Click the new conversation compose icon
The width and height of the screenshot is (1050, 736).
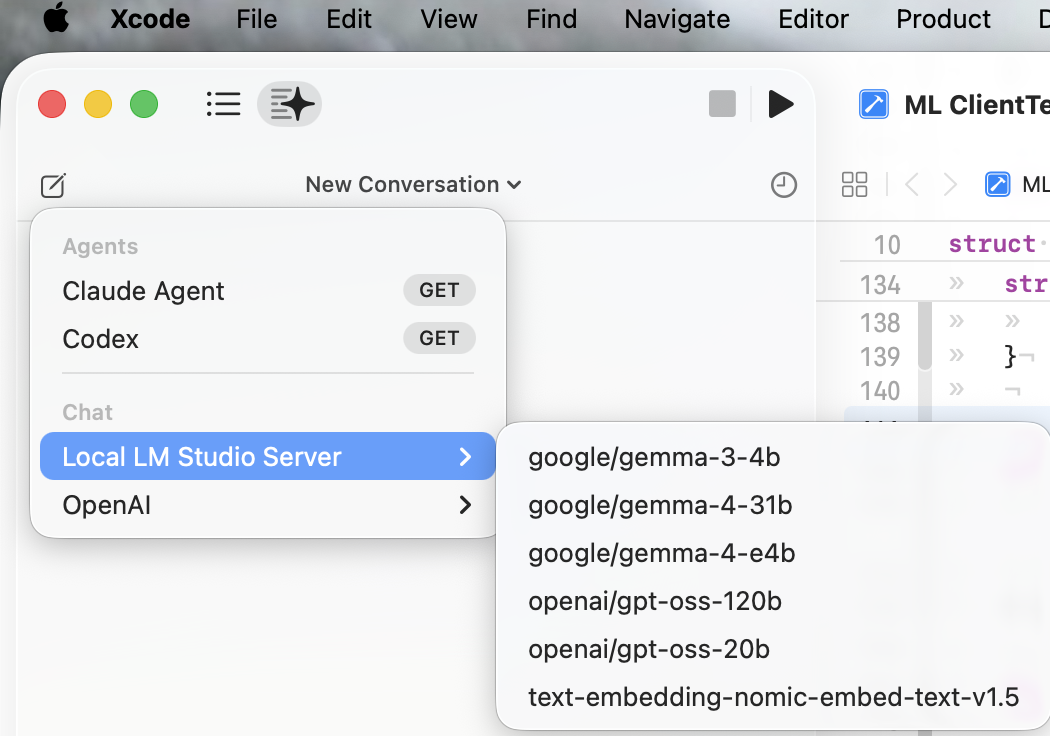click(x=53, y=185)
